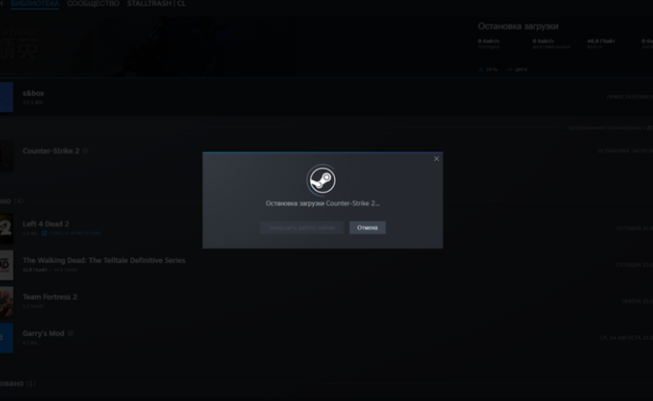Open the STALLTRASH | CL profile tab

click(156, 4)
